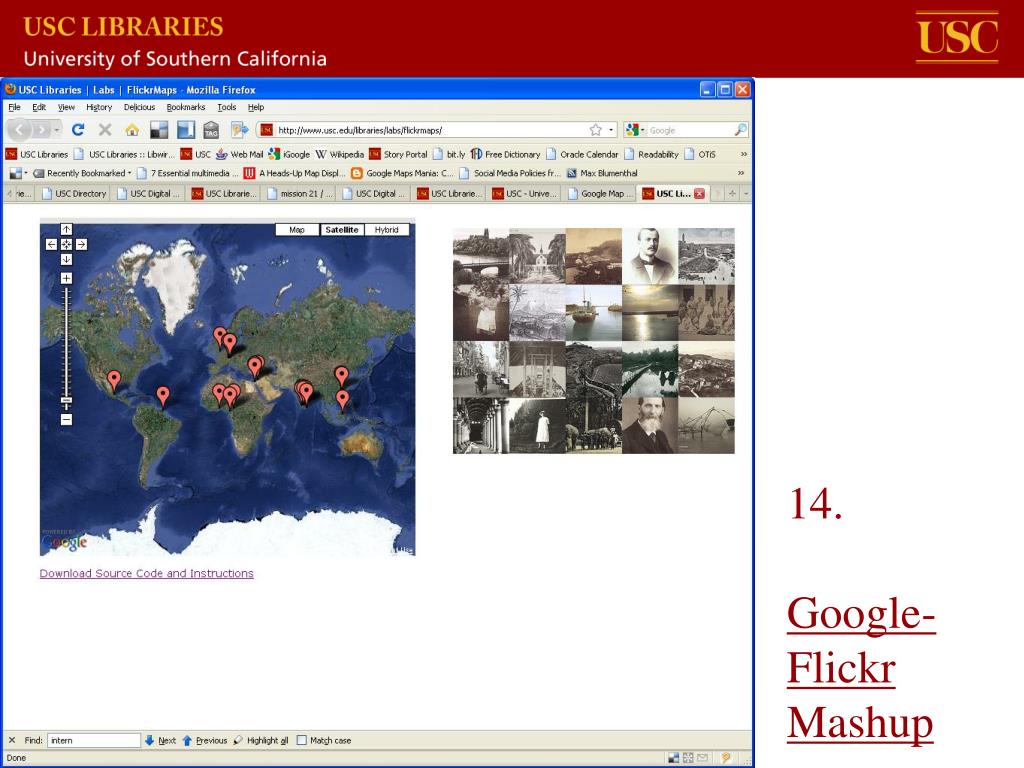Open the steamship thumbnail
1024x768 pixels.
coord(594,312)
